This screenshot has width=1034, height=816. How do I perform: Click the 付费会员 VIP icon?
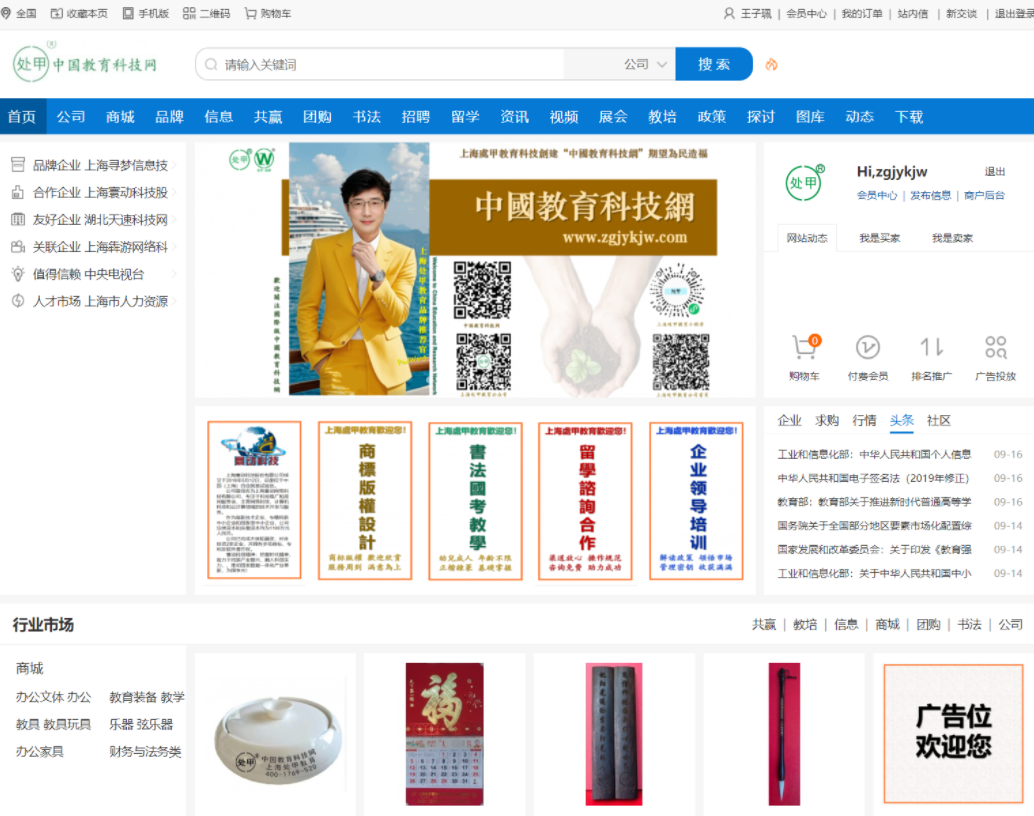tap(868, 347)
